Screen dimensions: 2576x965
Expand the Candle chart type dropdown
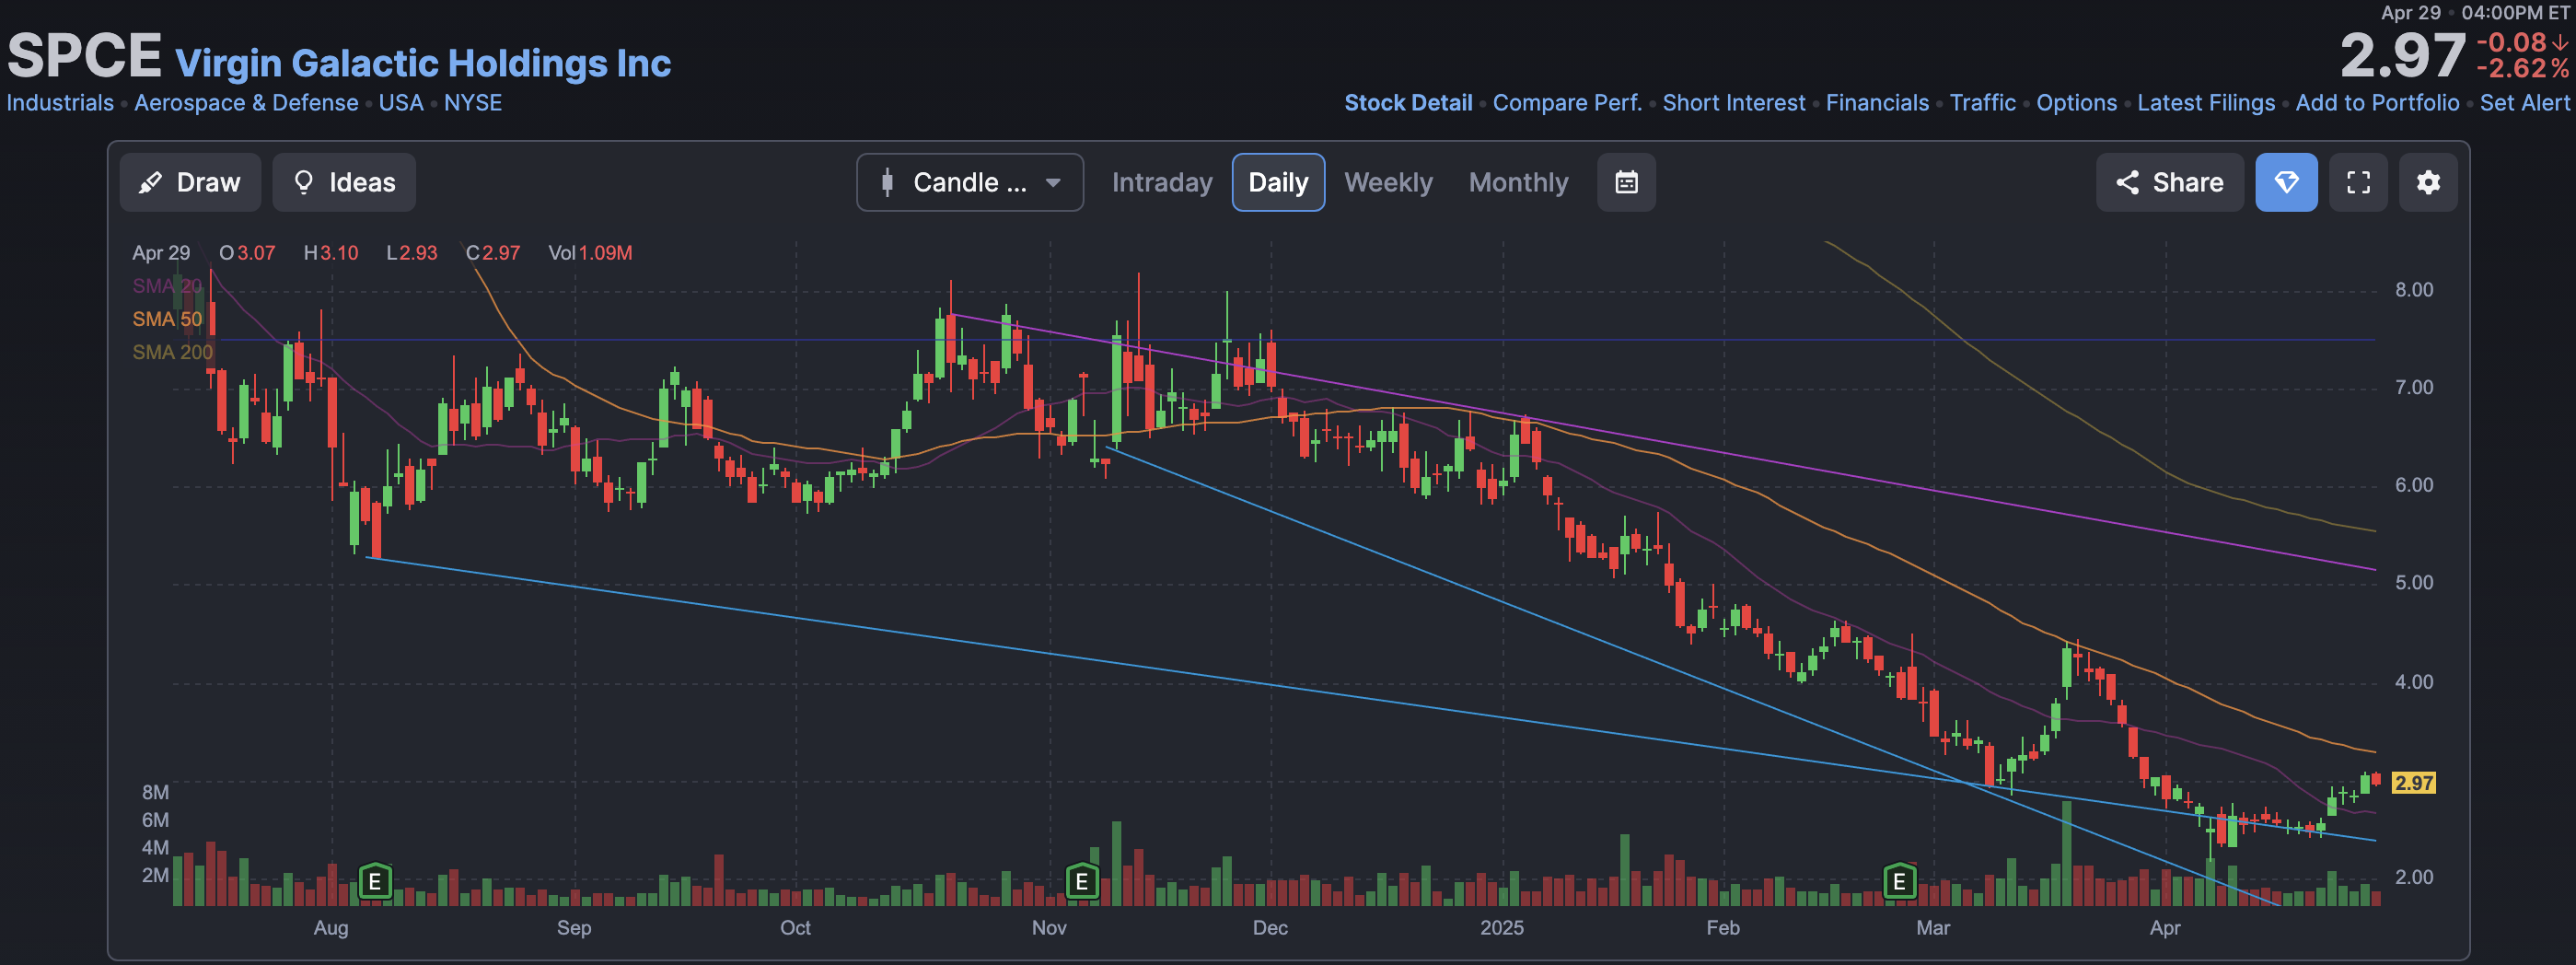click(970, 182)
